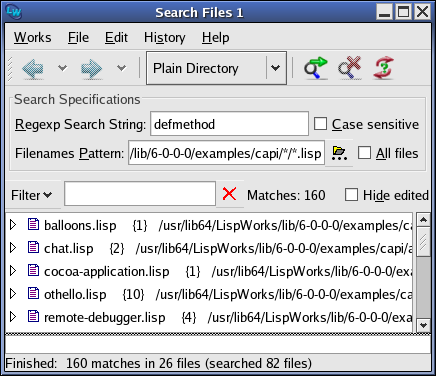Click the Matches: 160 label
Image resolution: width=436 pixels, height=376 pixels.
point(286,195)
